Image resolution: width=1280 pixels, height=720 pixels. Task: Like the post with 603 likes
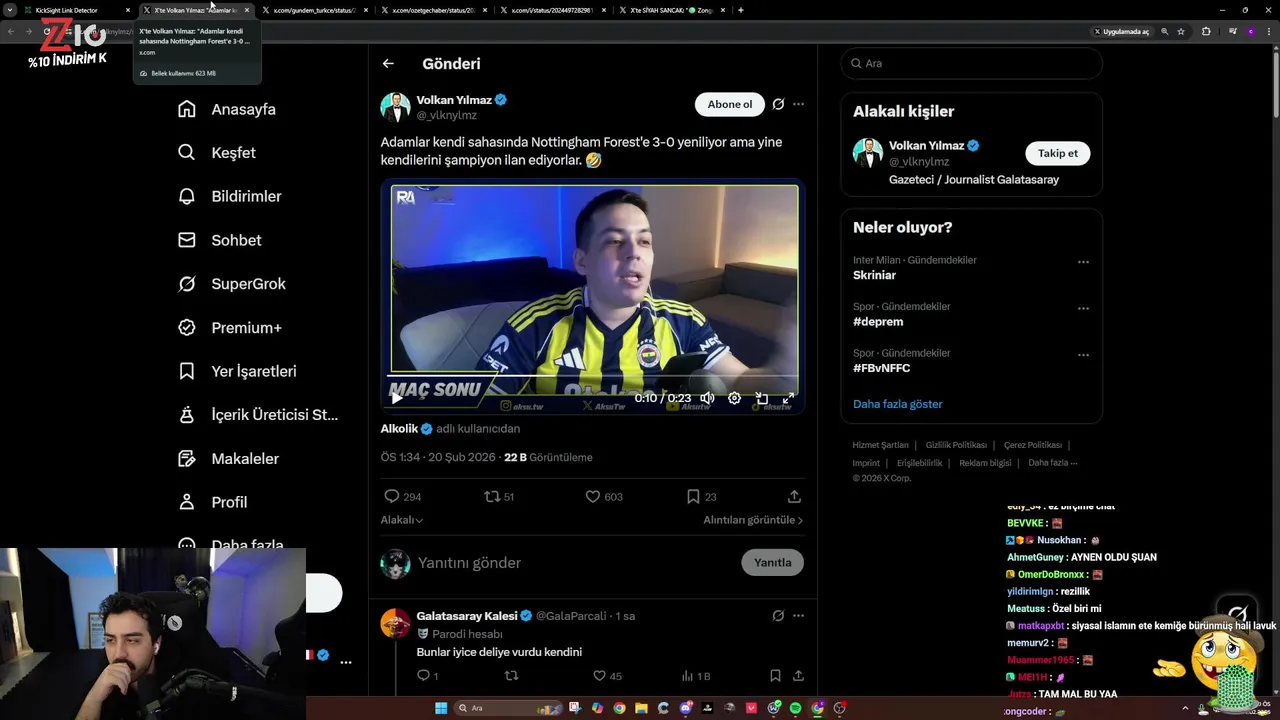603,496
